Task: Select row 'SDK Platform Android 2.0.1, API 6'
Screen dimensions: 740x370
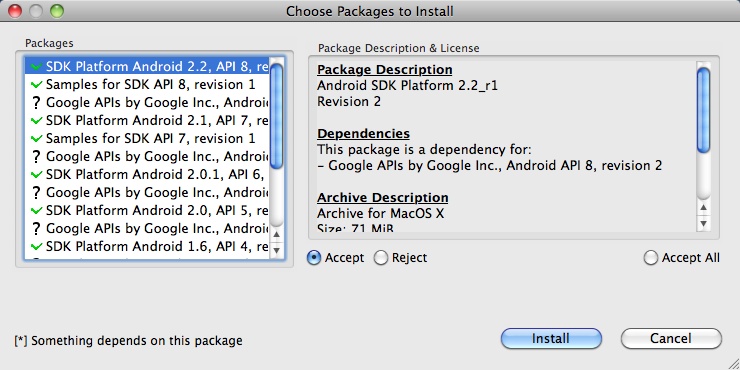Action: coord(147,174)
